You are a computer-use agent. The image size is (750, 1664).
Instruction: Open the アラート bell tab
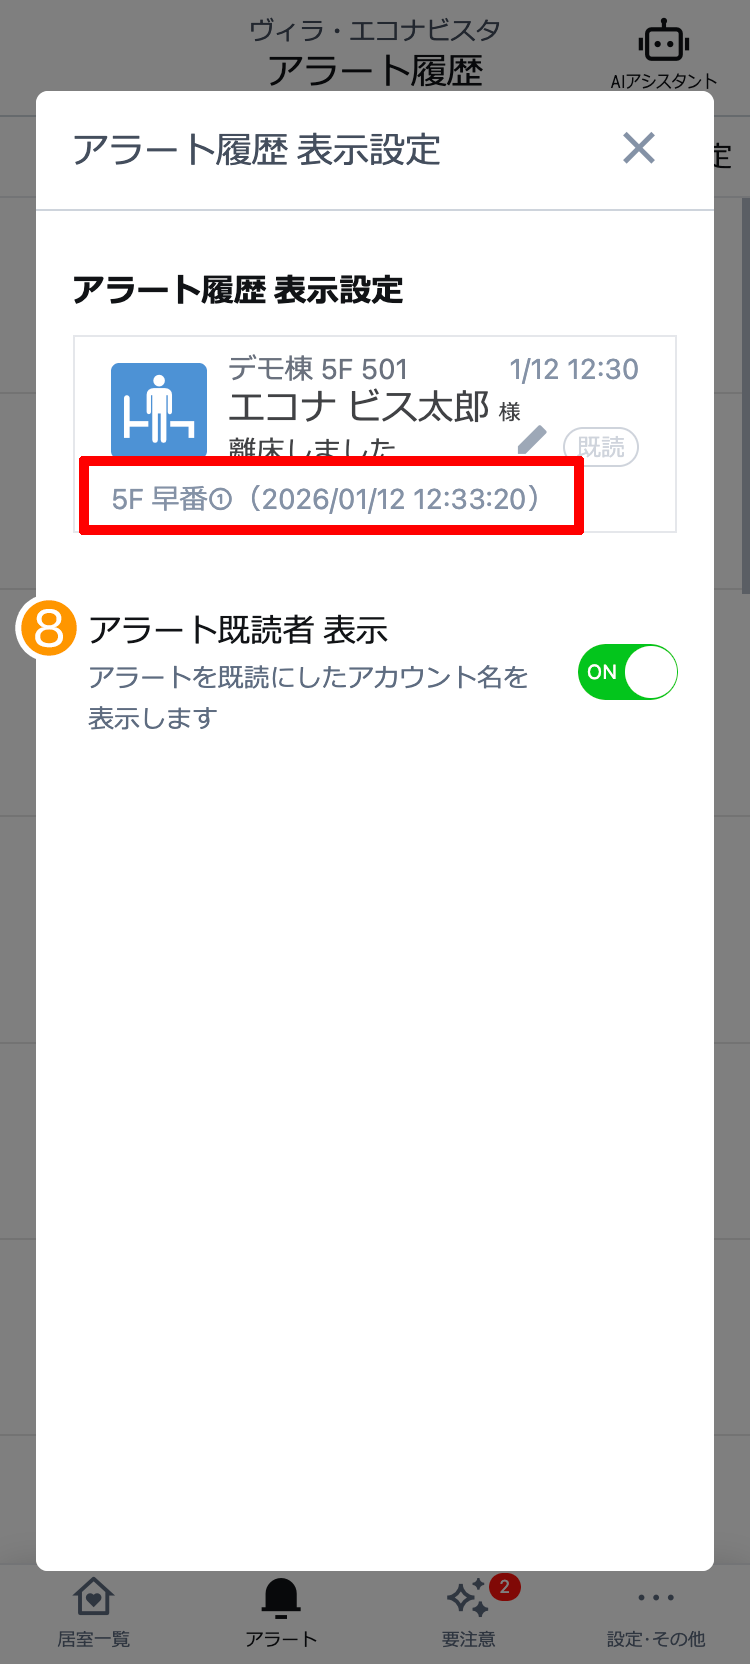tap(281, 1612)
